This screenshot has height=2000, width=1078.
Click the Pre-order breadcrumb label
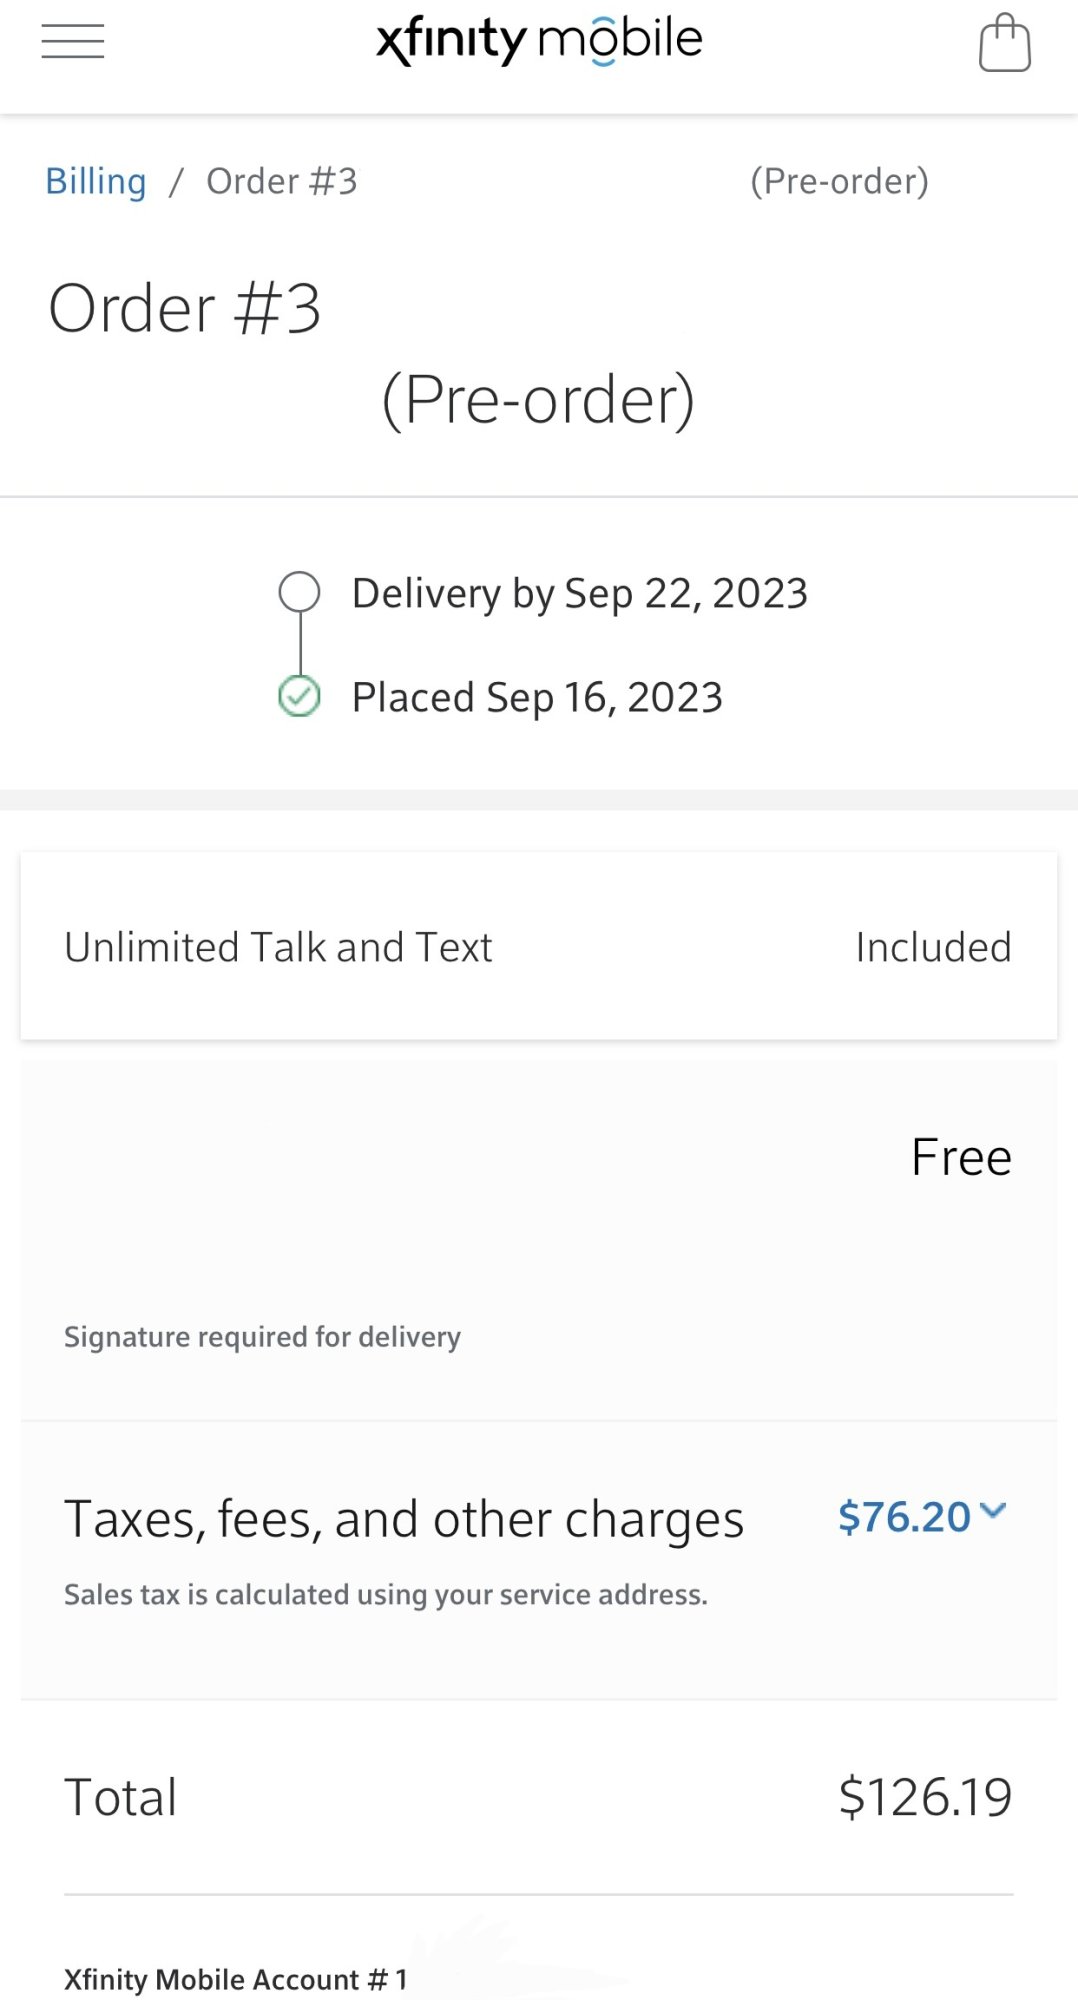click(x=839, y=182)
